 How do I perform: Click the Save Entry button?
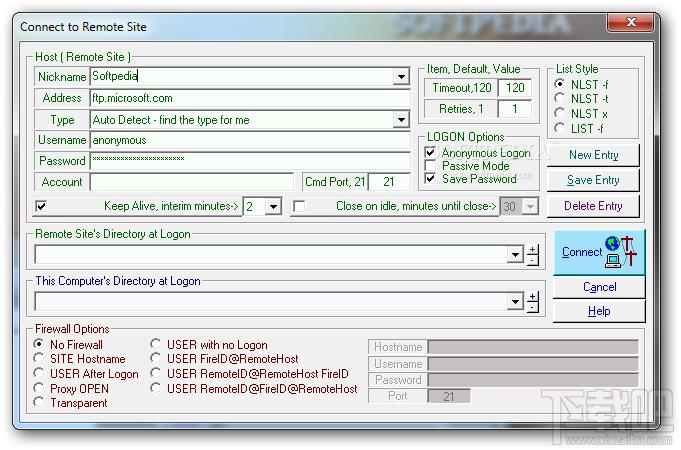tap(593, 180)
